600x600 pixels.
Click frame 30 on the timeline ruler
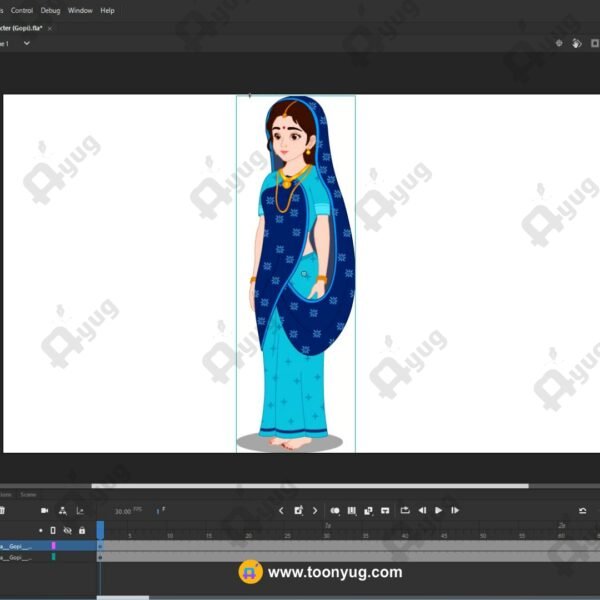(326, 535)
